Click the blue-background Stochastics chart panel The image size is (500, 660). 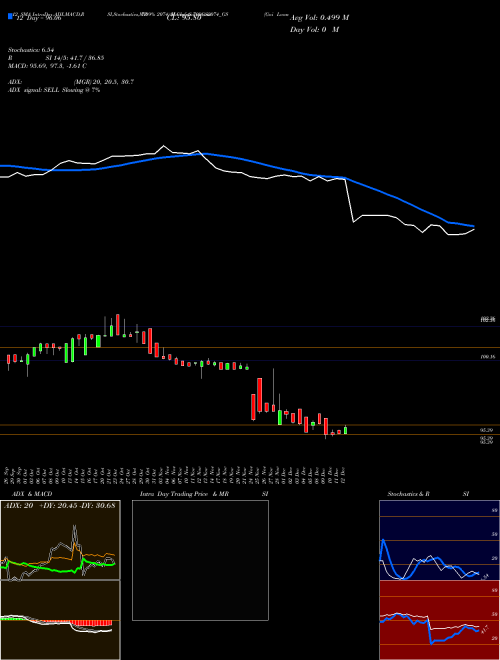click(439, 540)
